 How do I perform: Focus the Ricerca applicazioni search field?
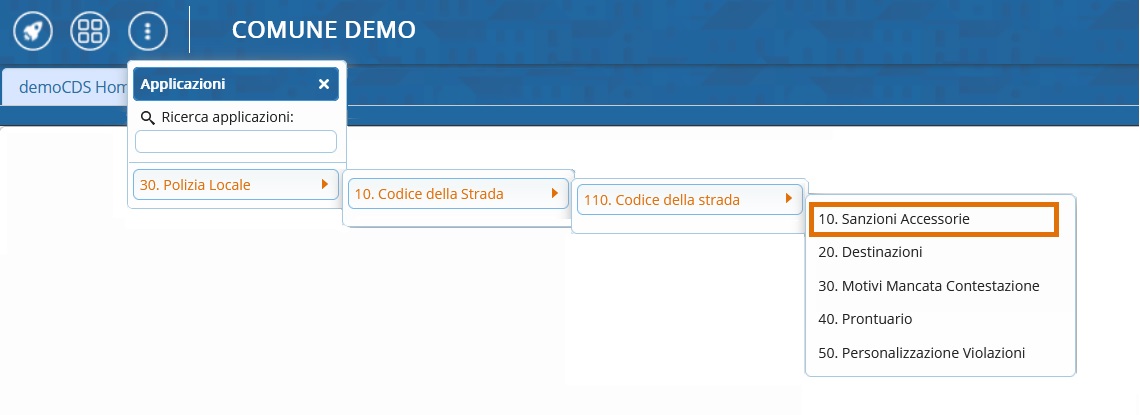[236, 142]
